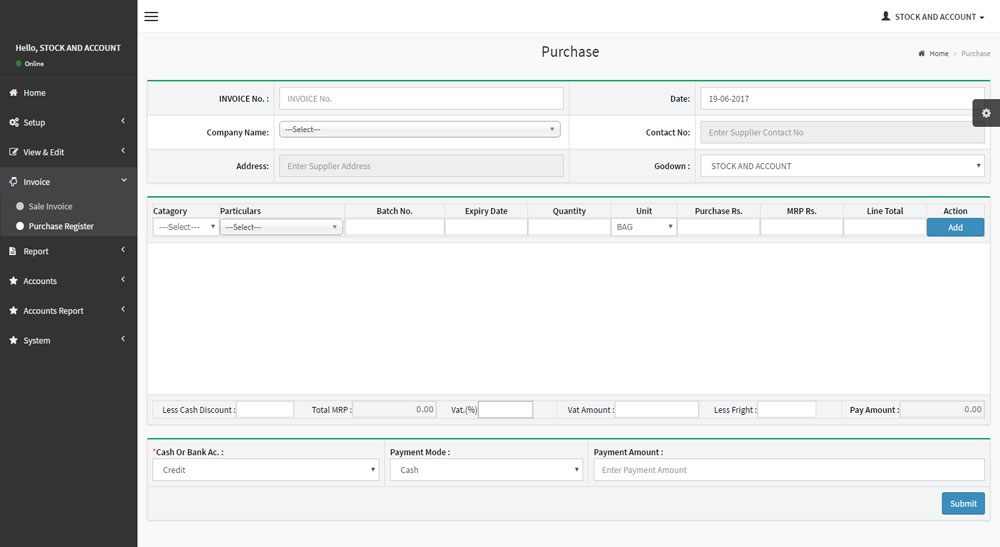Open the Particulars select dropdown

(x=281, y=227)
